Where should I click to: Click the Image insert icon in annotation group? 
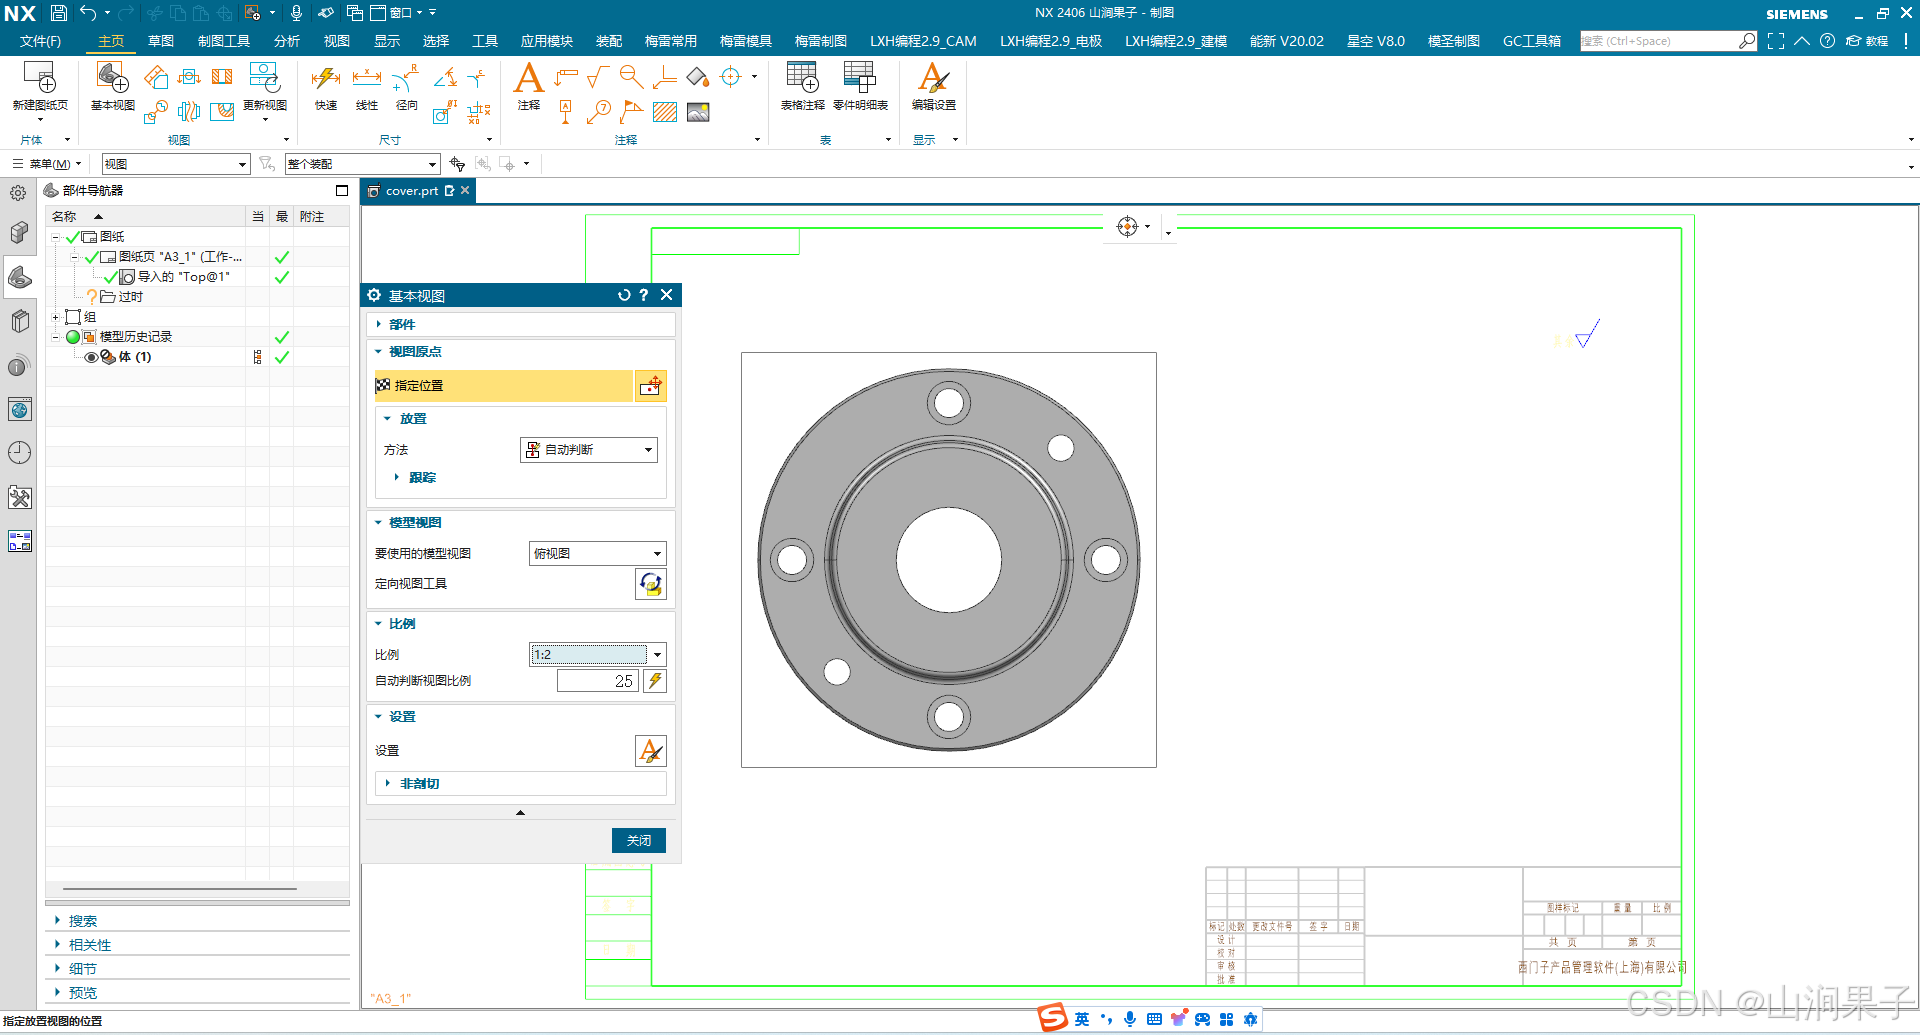(x=698, y=112)
